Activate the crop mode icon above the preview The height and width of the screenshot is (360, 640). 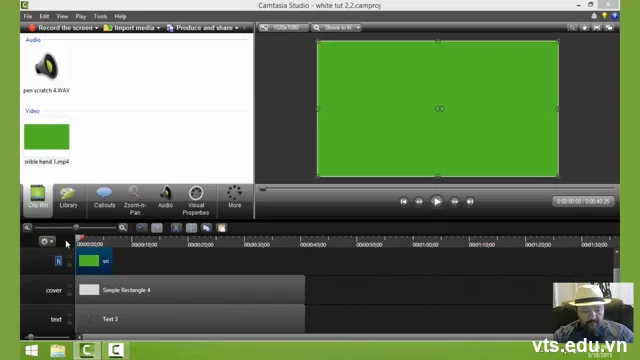pyautogui.click(x=572, y=28)
